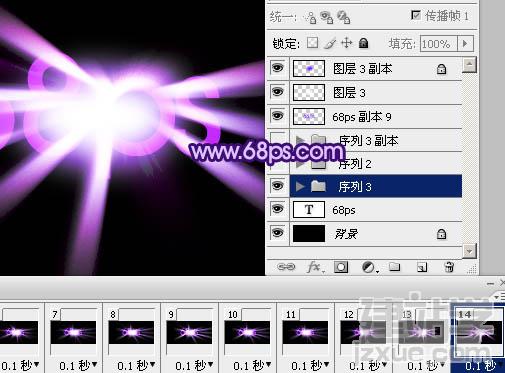Image resolution: width=505 pixels, height=373 pixels.
Task: Hide the 68ps text layer
Action: [278, 209]
